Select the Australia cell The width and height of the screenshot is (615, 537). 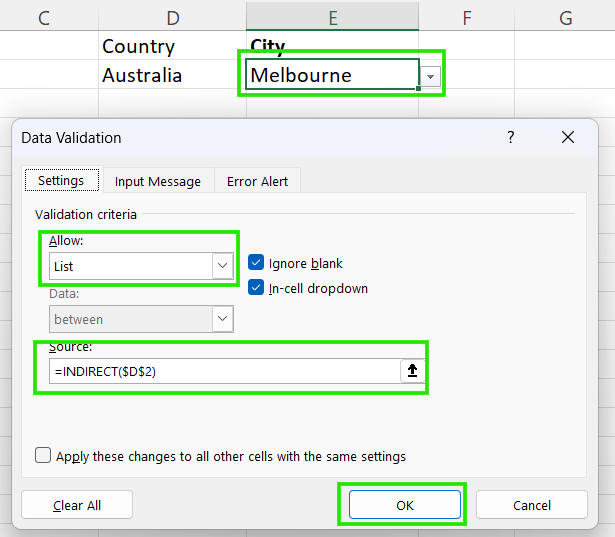pyautogui.click(x=173, y=75)
